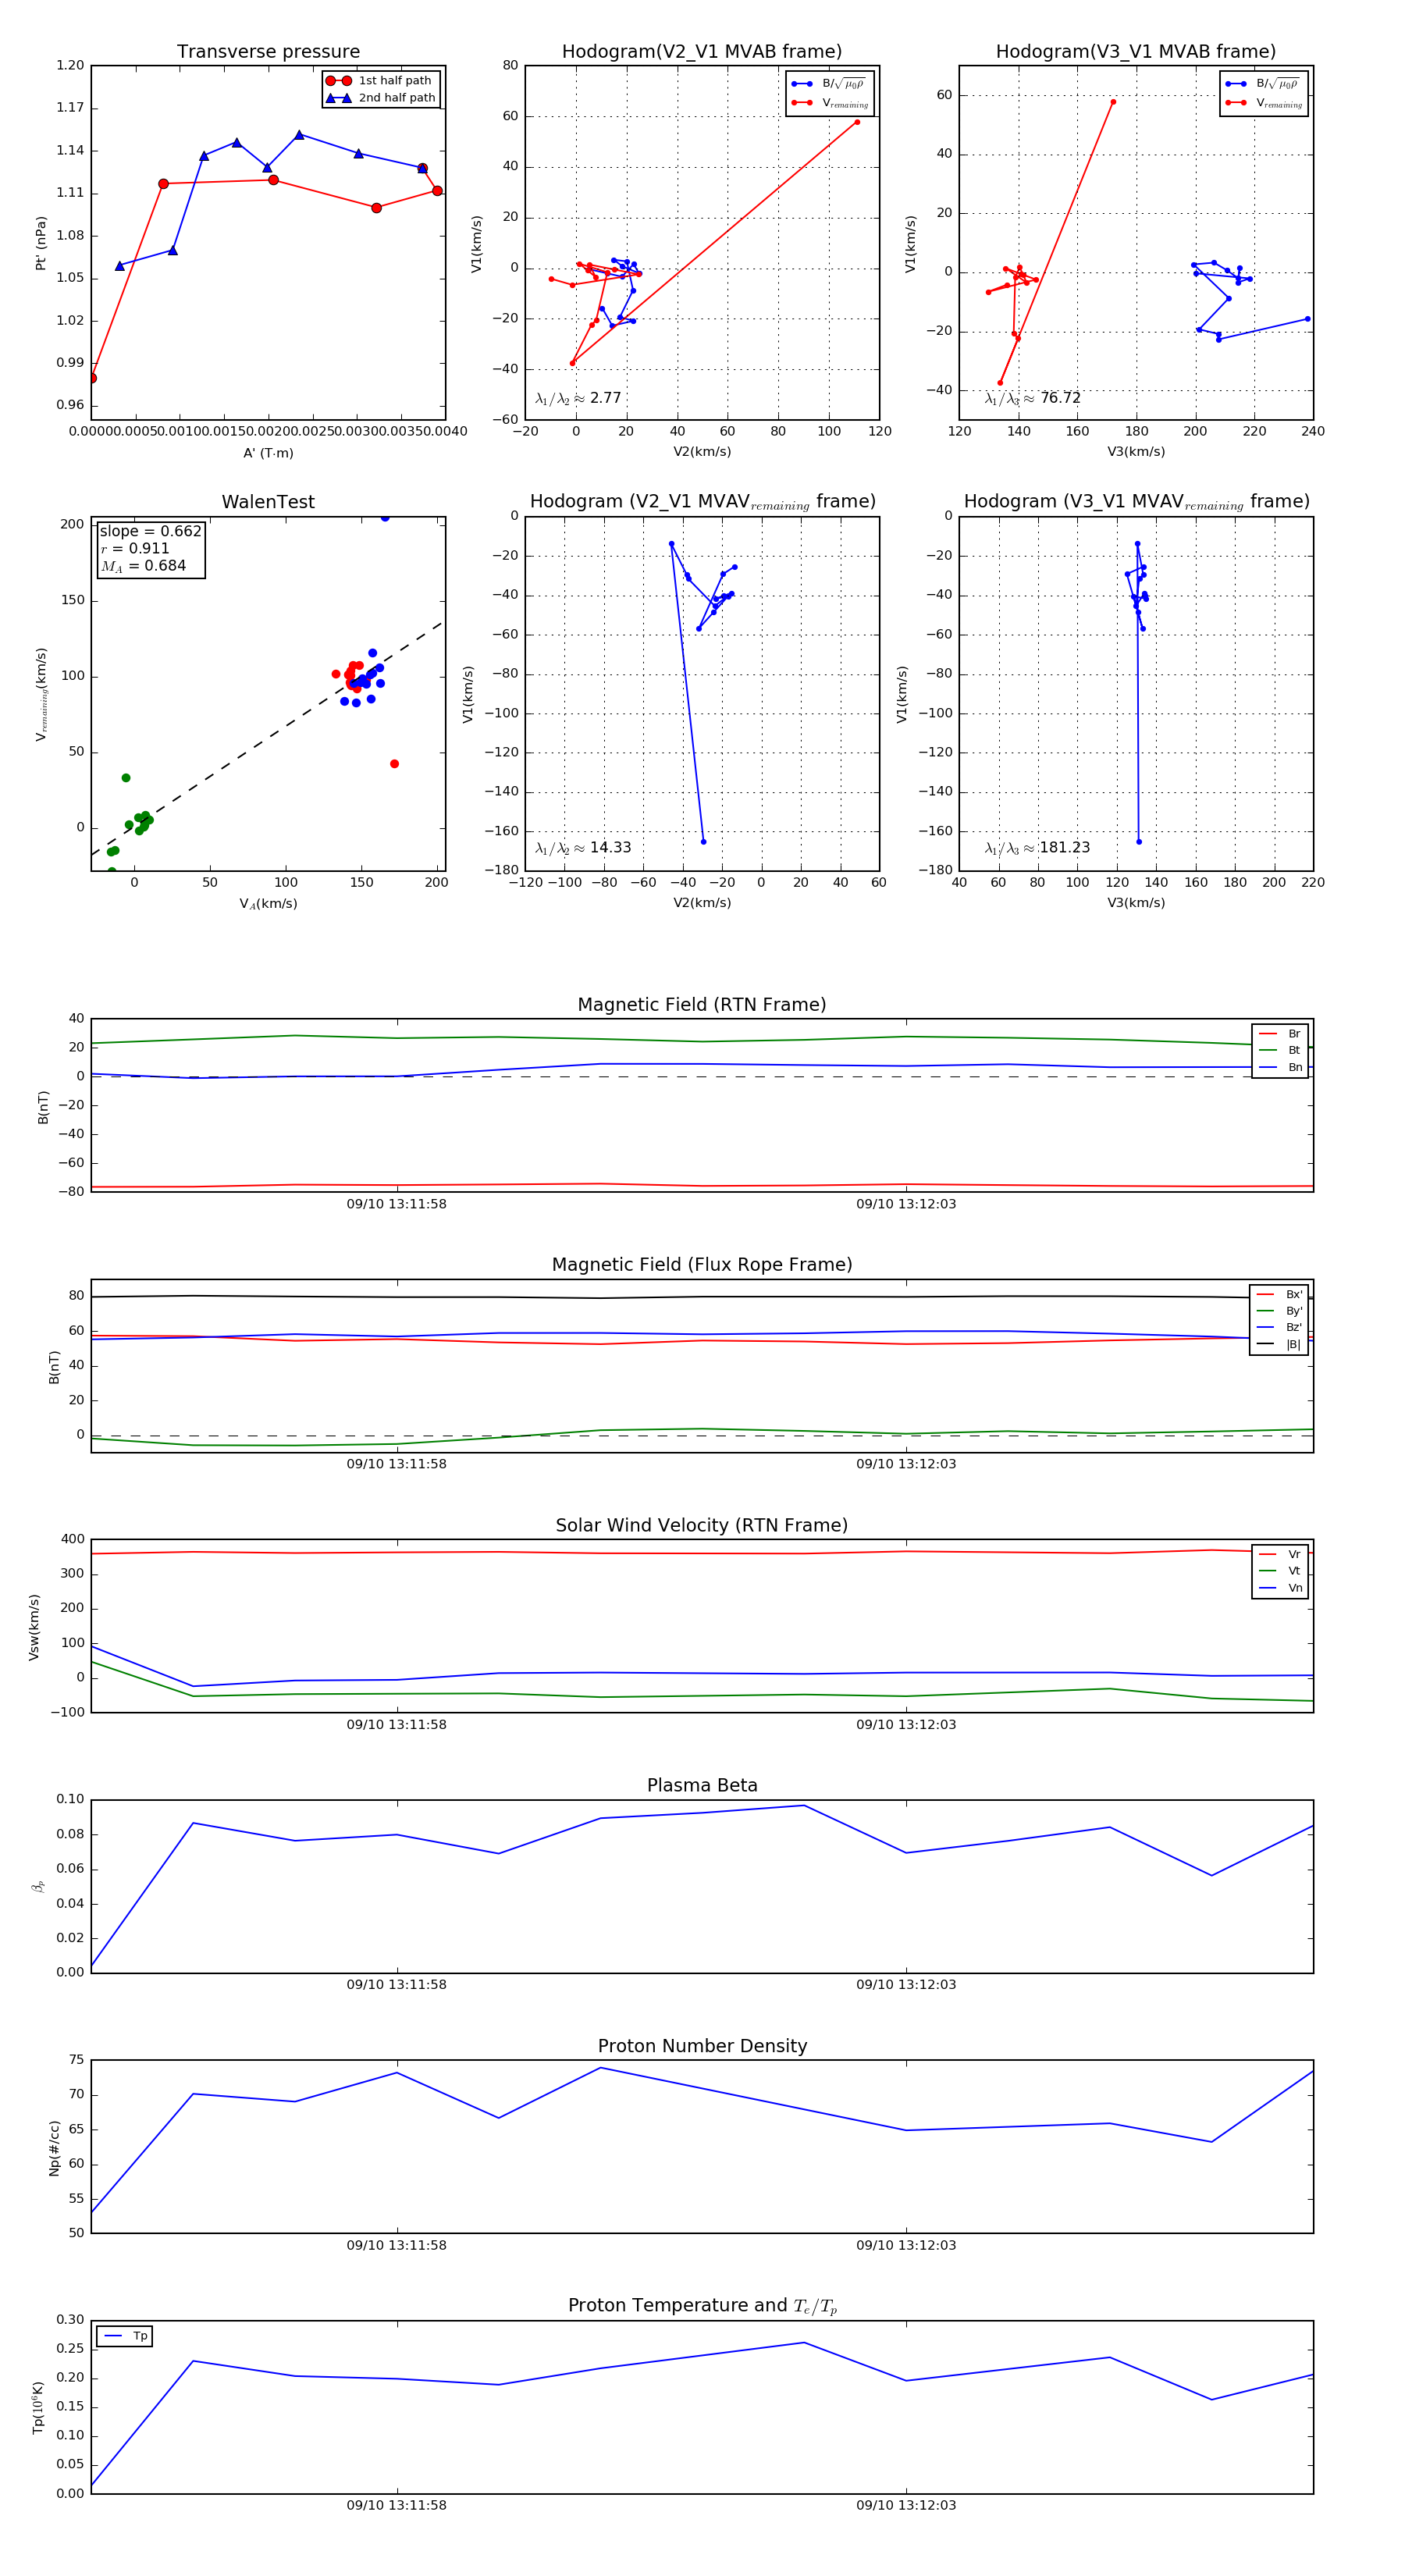Click the 'Tp(10^6K)' y-axis label
Viewport: 1405px width, 2576px height.
coord(38,2407)
